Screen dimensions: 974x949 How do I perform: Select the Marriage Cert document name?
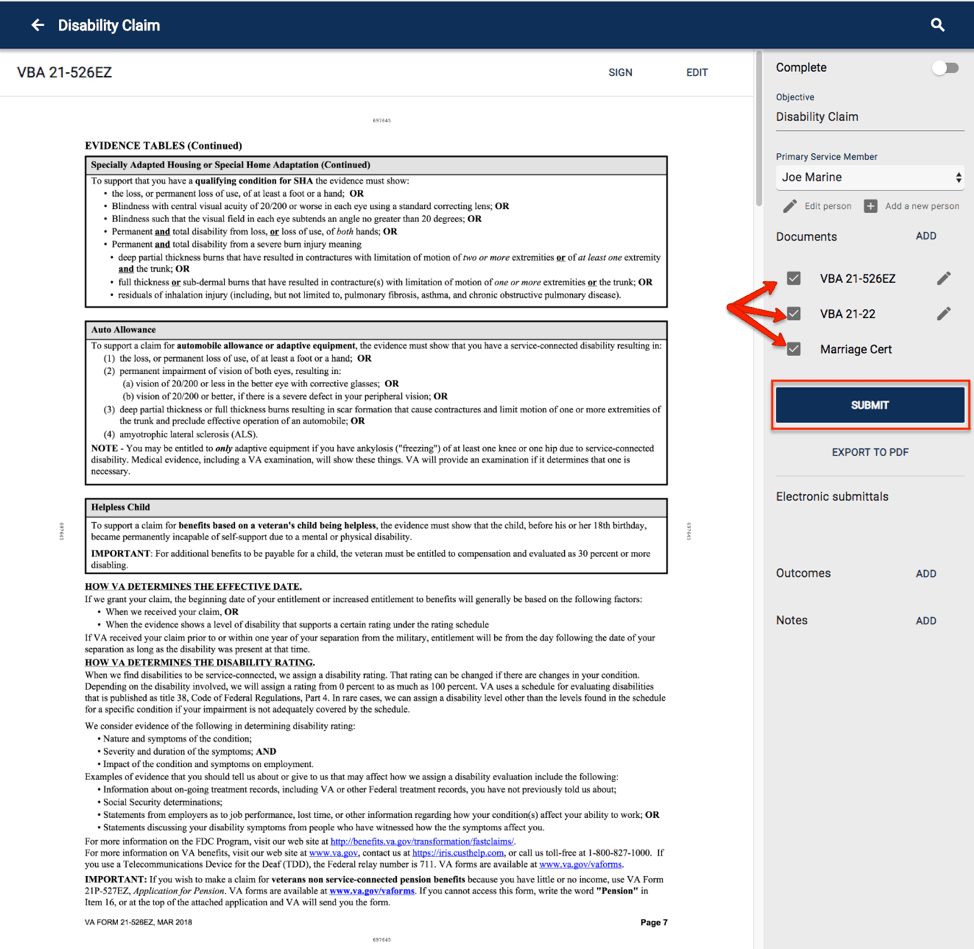coord(855,350)
